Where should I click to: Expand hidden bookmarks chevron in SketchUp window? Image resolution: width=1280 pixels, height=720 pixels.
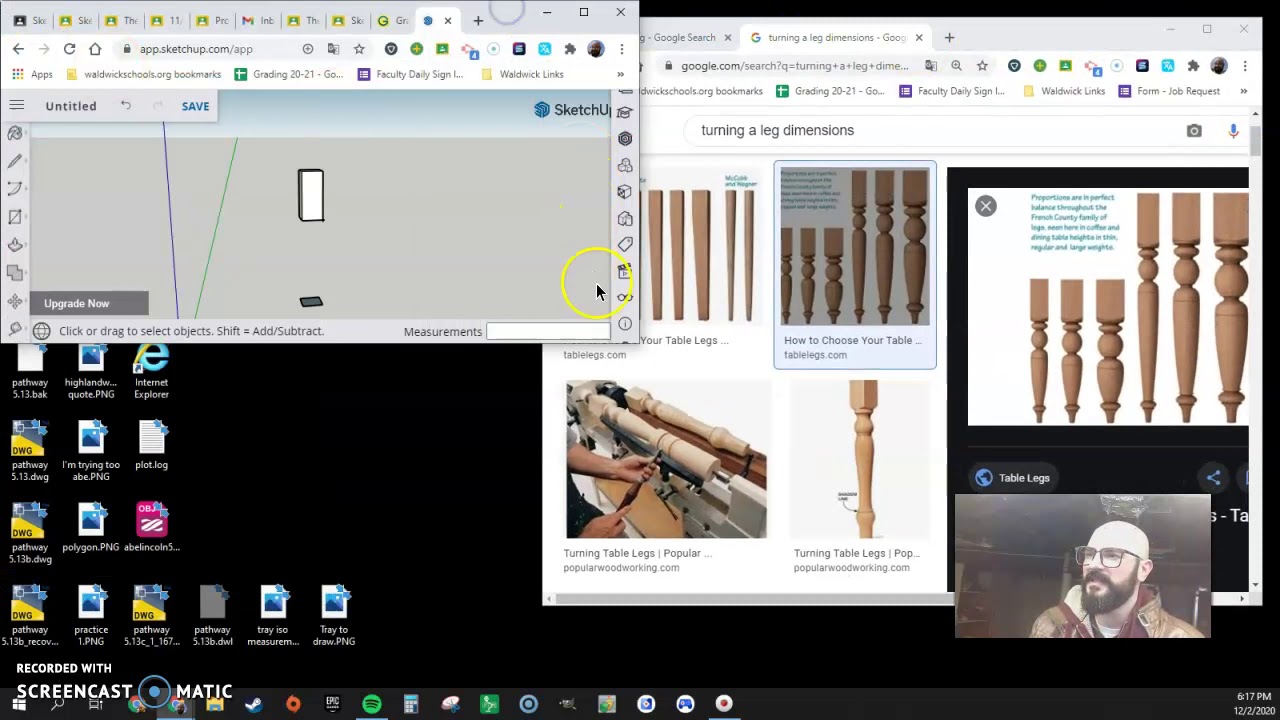[x=620, y=74]
